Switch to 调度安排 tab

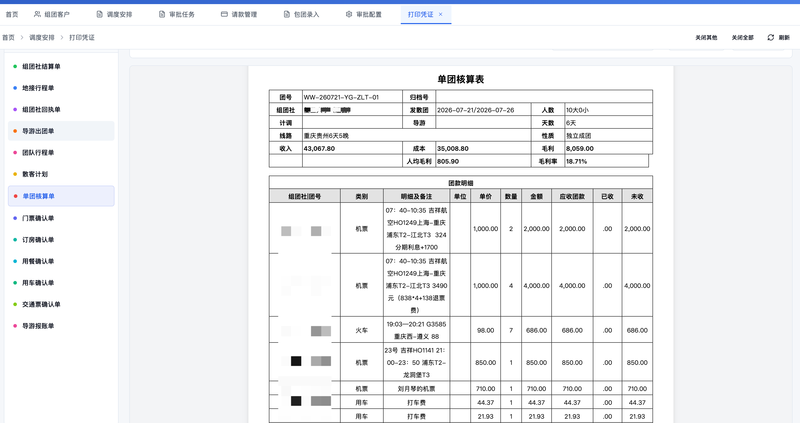[x=114, y=14]
